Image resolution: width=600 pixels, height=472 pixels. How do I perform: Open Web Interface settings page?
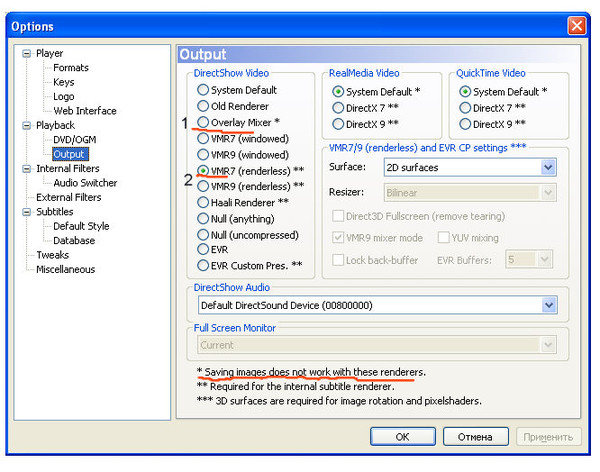point(85,111)
